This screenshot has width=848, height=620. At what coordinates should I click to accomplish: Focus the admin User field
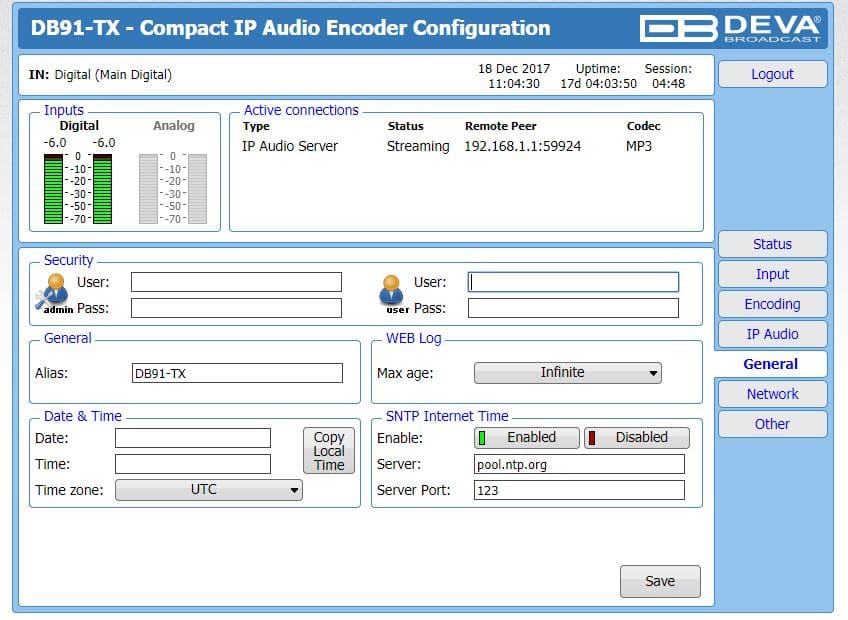click(236, 282)
